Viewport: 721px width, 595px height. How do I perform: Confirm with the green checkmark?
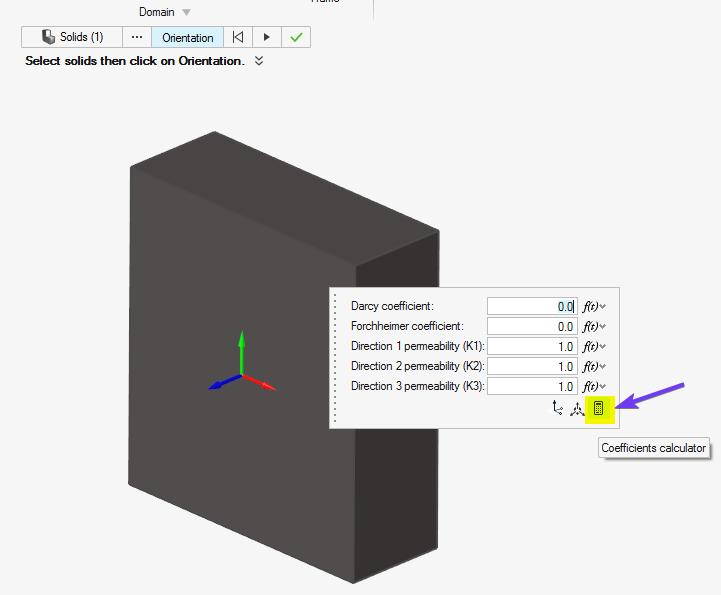pyautogui.click(x=296, y=37)
